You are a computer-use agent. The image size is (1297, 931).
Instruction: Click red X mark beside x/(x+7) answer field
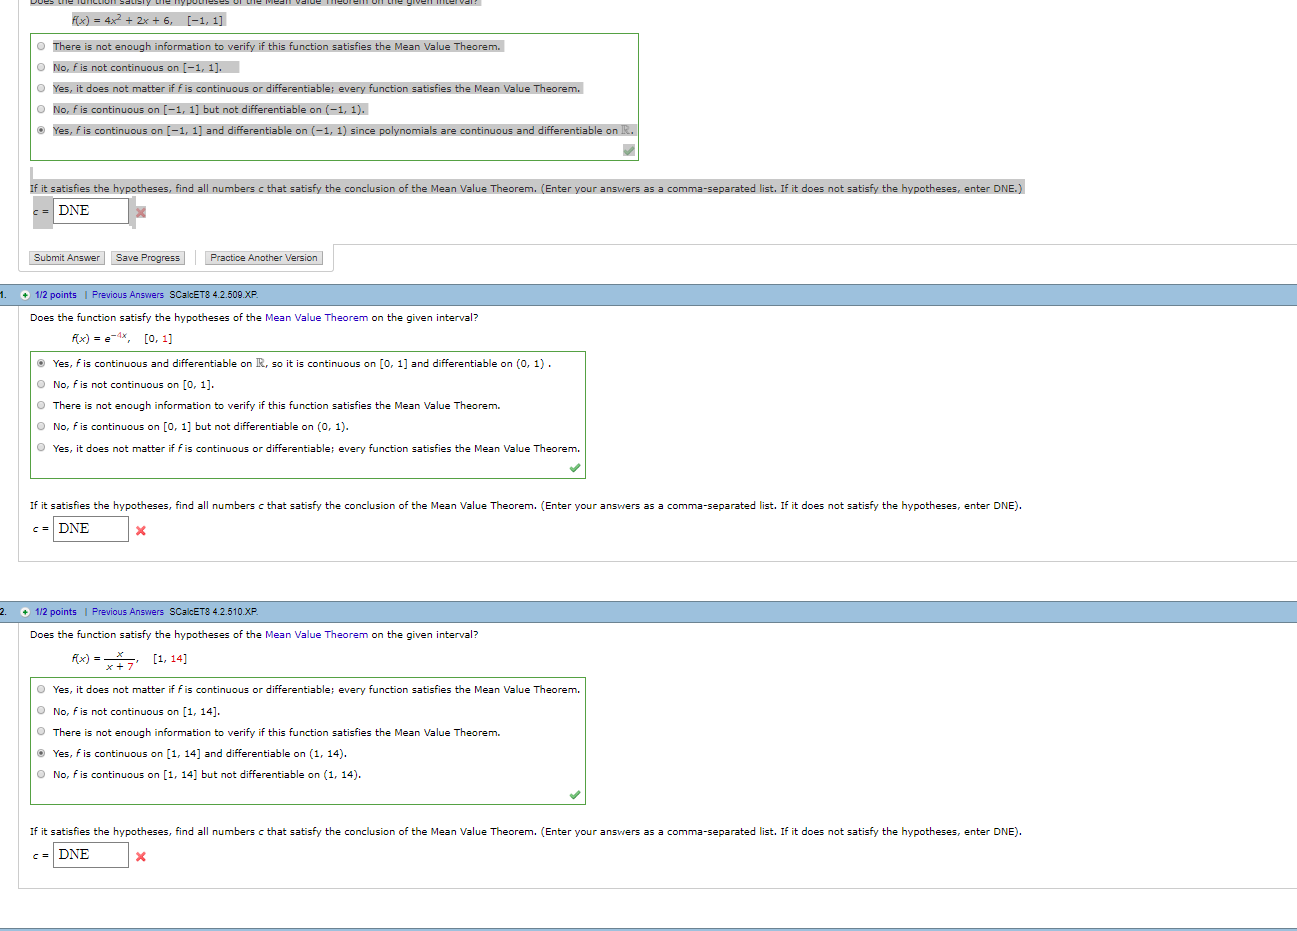tap(141, 856)
